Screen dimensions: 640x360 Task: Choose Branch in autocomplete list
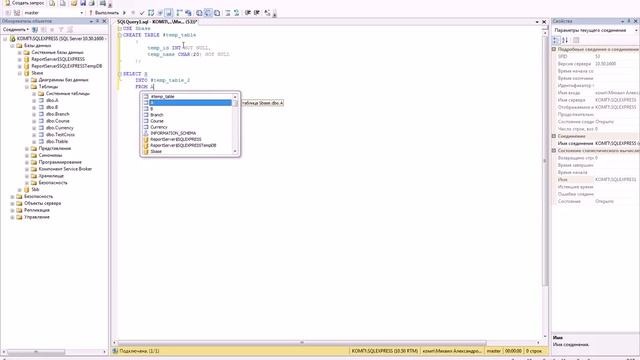[x=187, y=115]
